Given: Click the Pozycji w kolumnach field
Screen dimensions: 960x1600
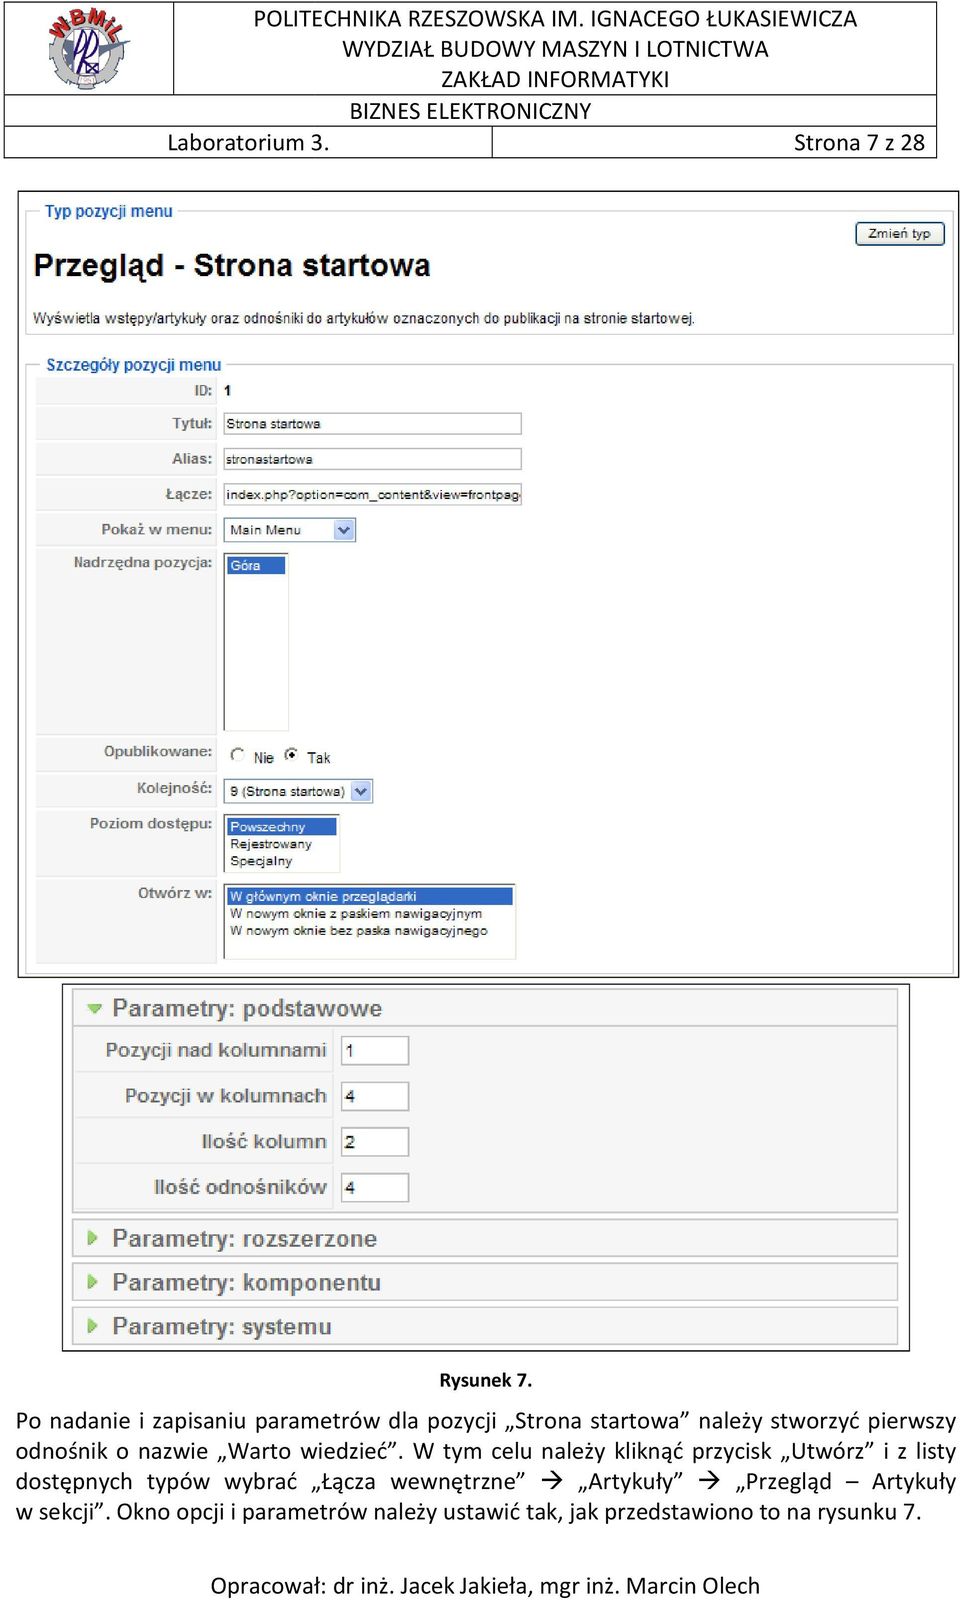Looking at the screenshot, I should point(375,1096).
